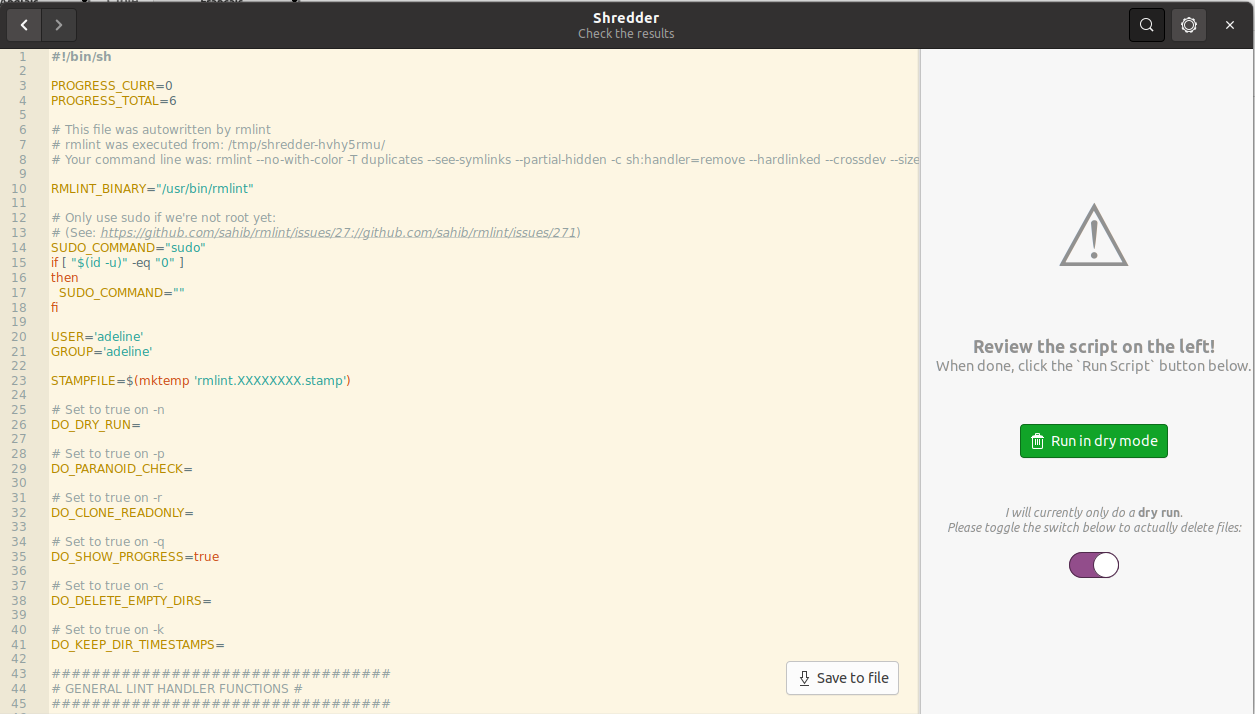Click the download icon beside Save to file
1255x714 pixels.
803,678
